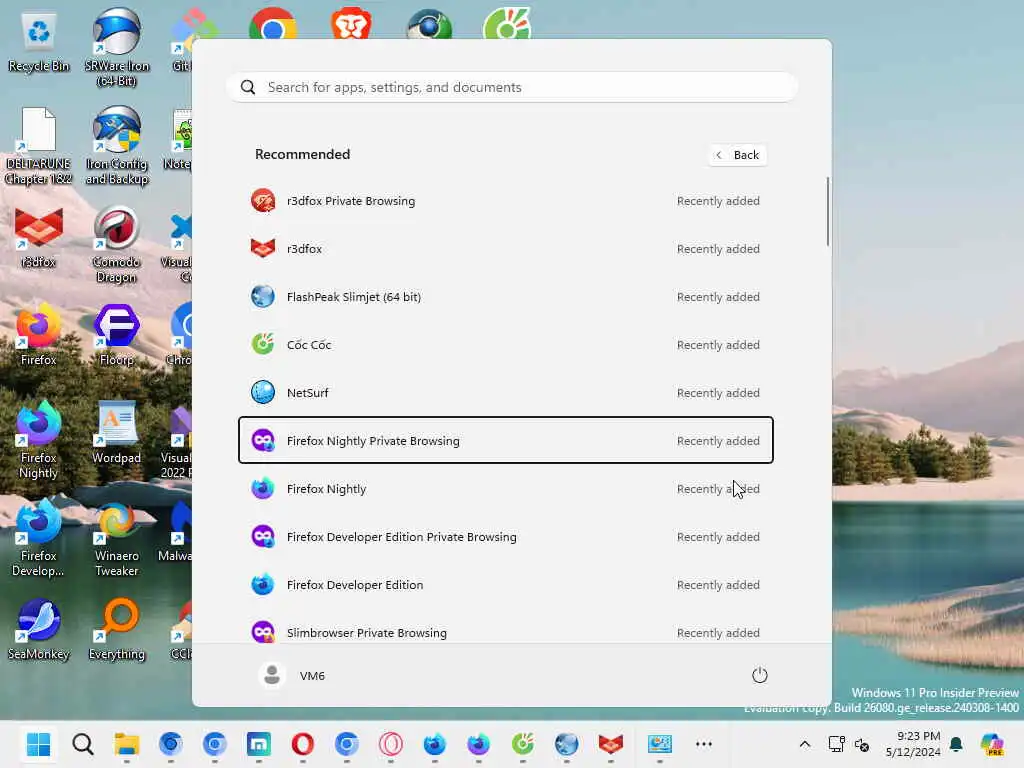Select SRWare Iron (64-Bit) desktop shortcut

pyautogui.click(x=117, y=49)
